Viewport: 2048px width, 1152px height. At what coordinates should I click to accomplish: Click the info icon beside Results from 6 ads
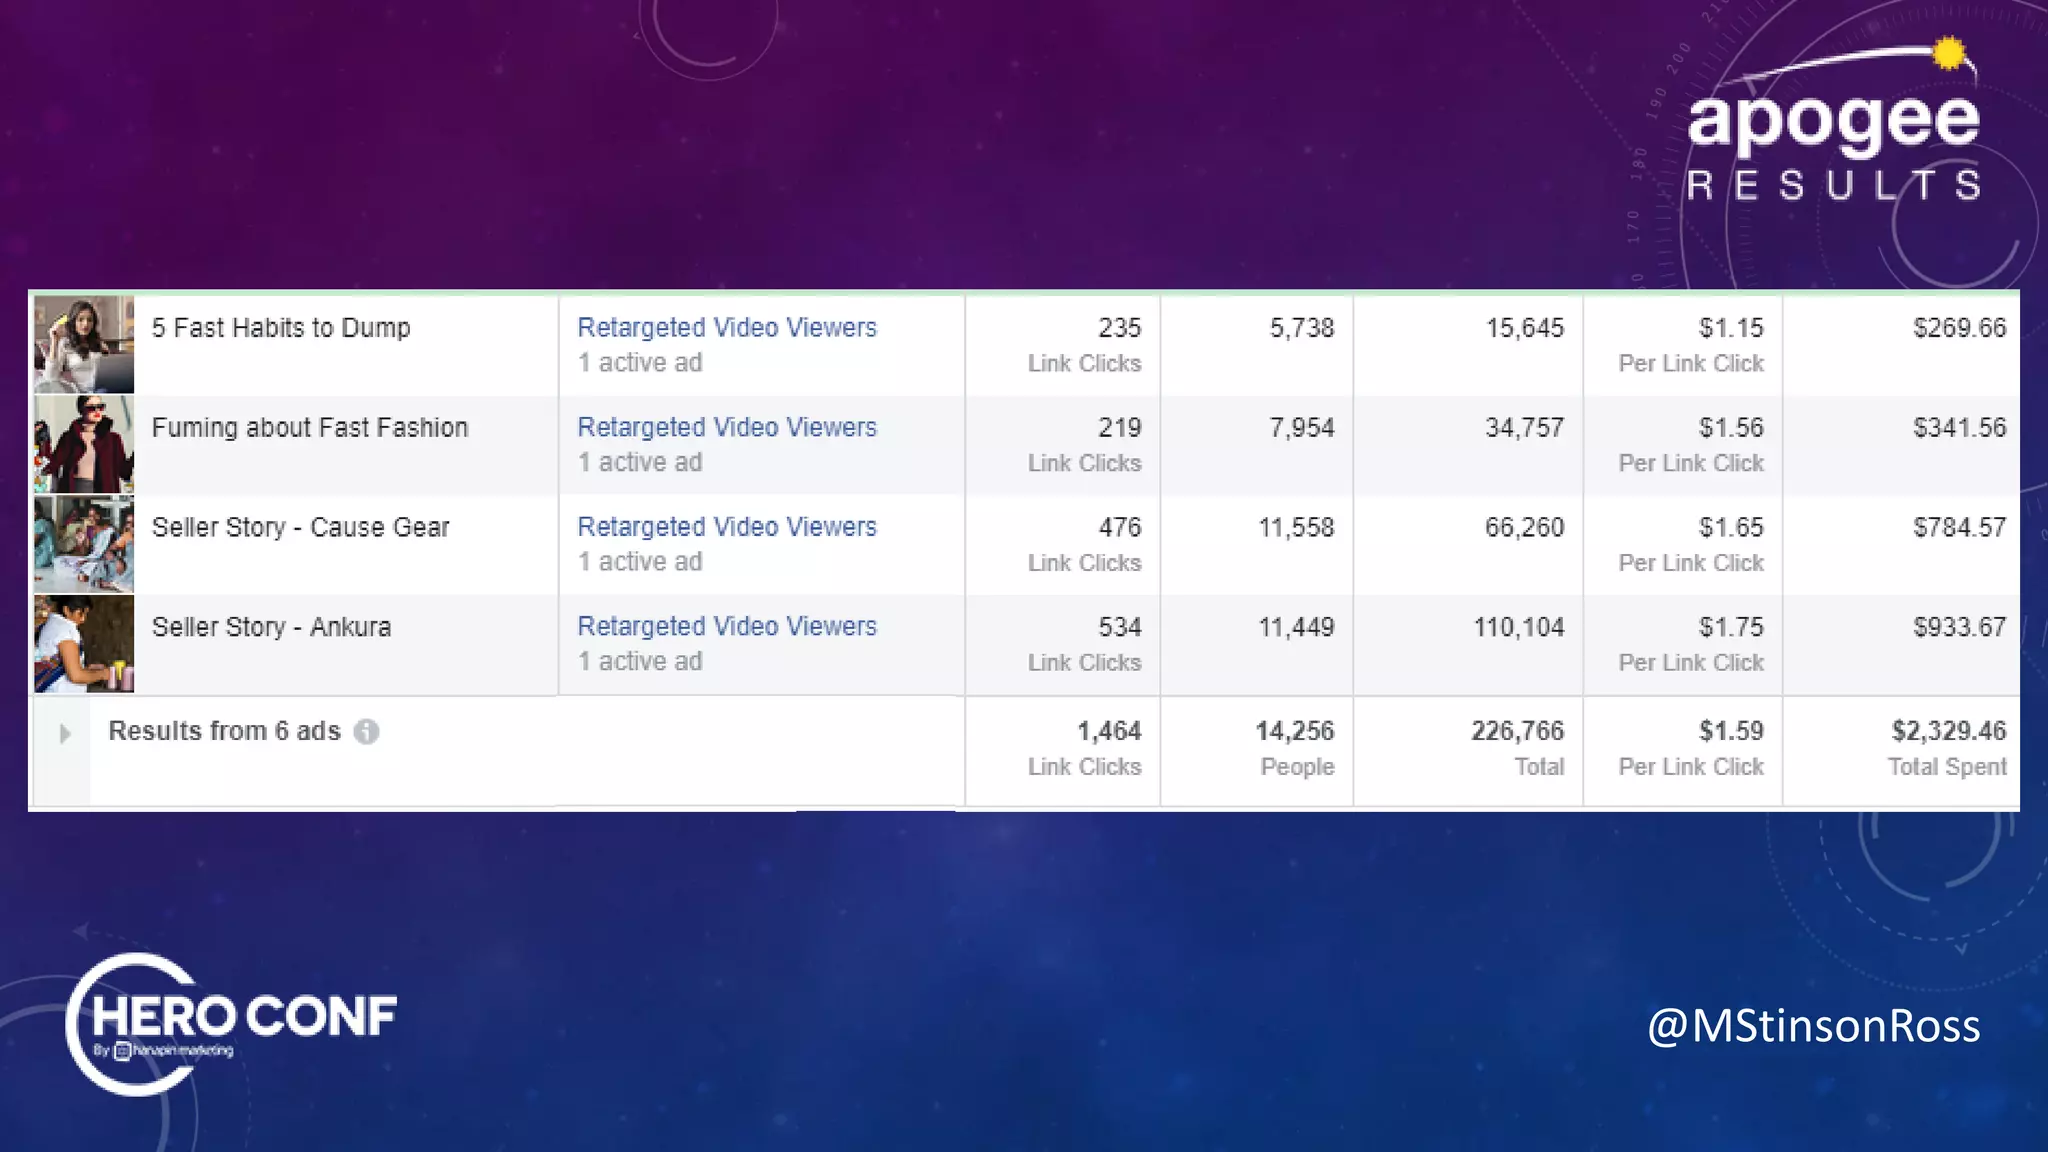click(x=367, y=732)
